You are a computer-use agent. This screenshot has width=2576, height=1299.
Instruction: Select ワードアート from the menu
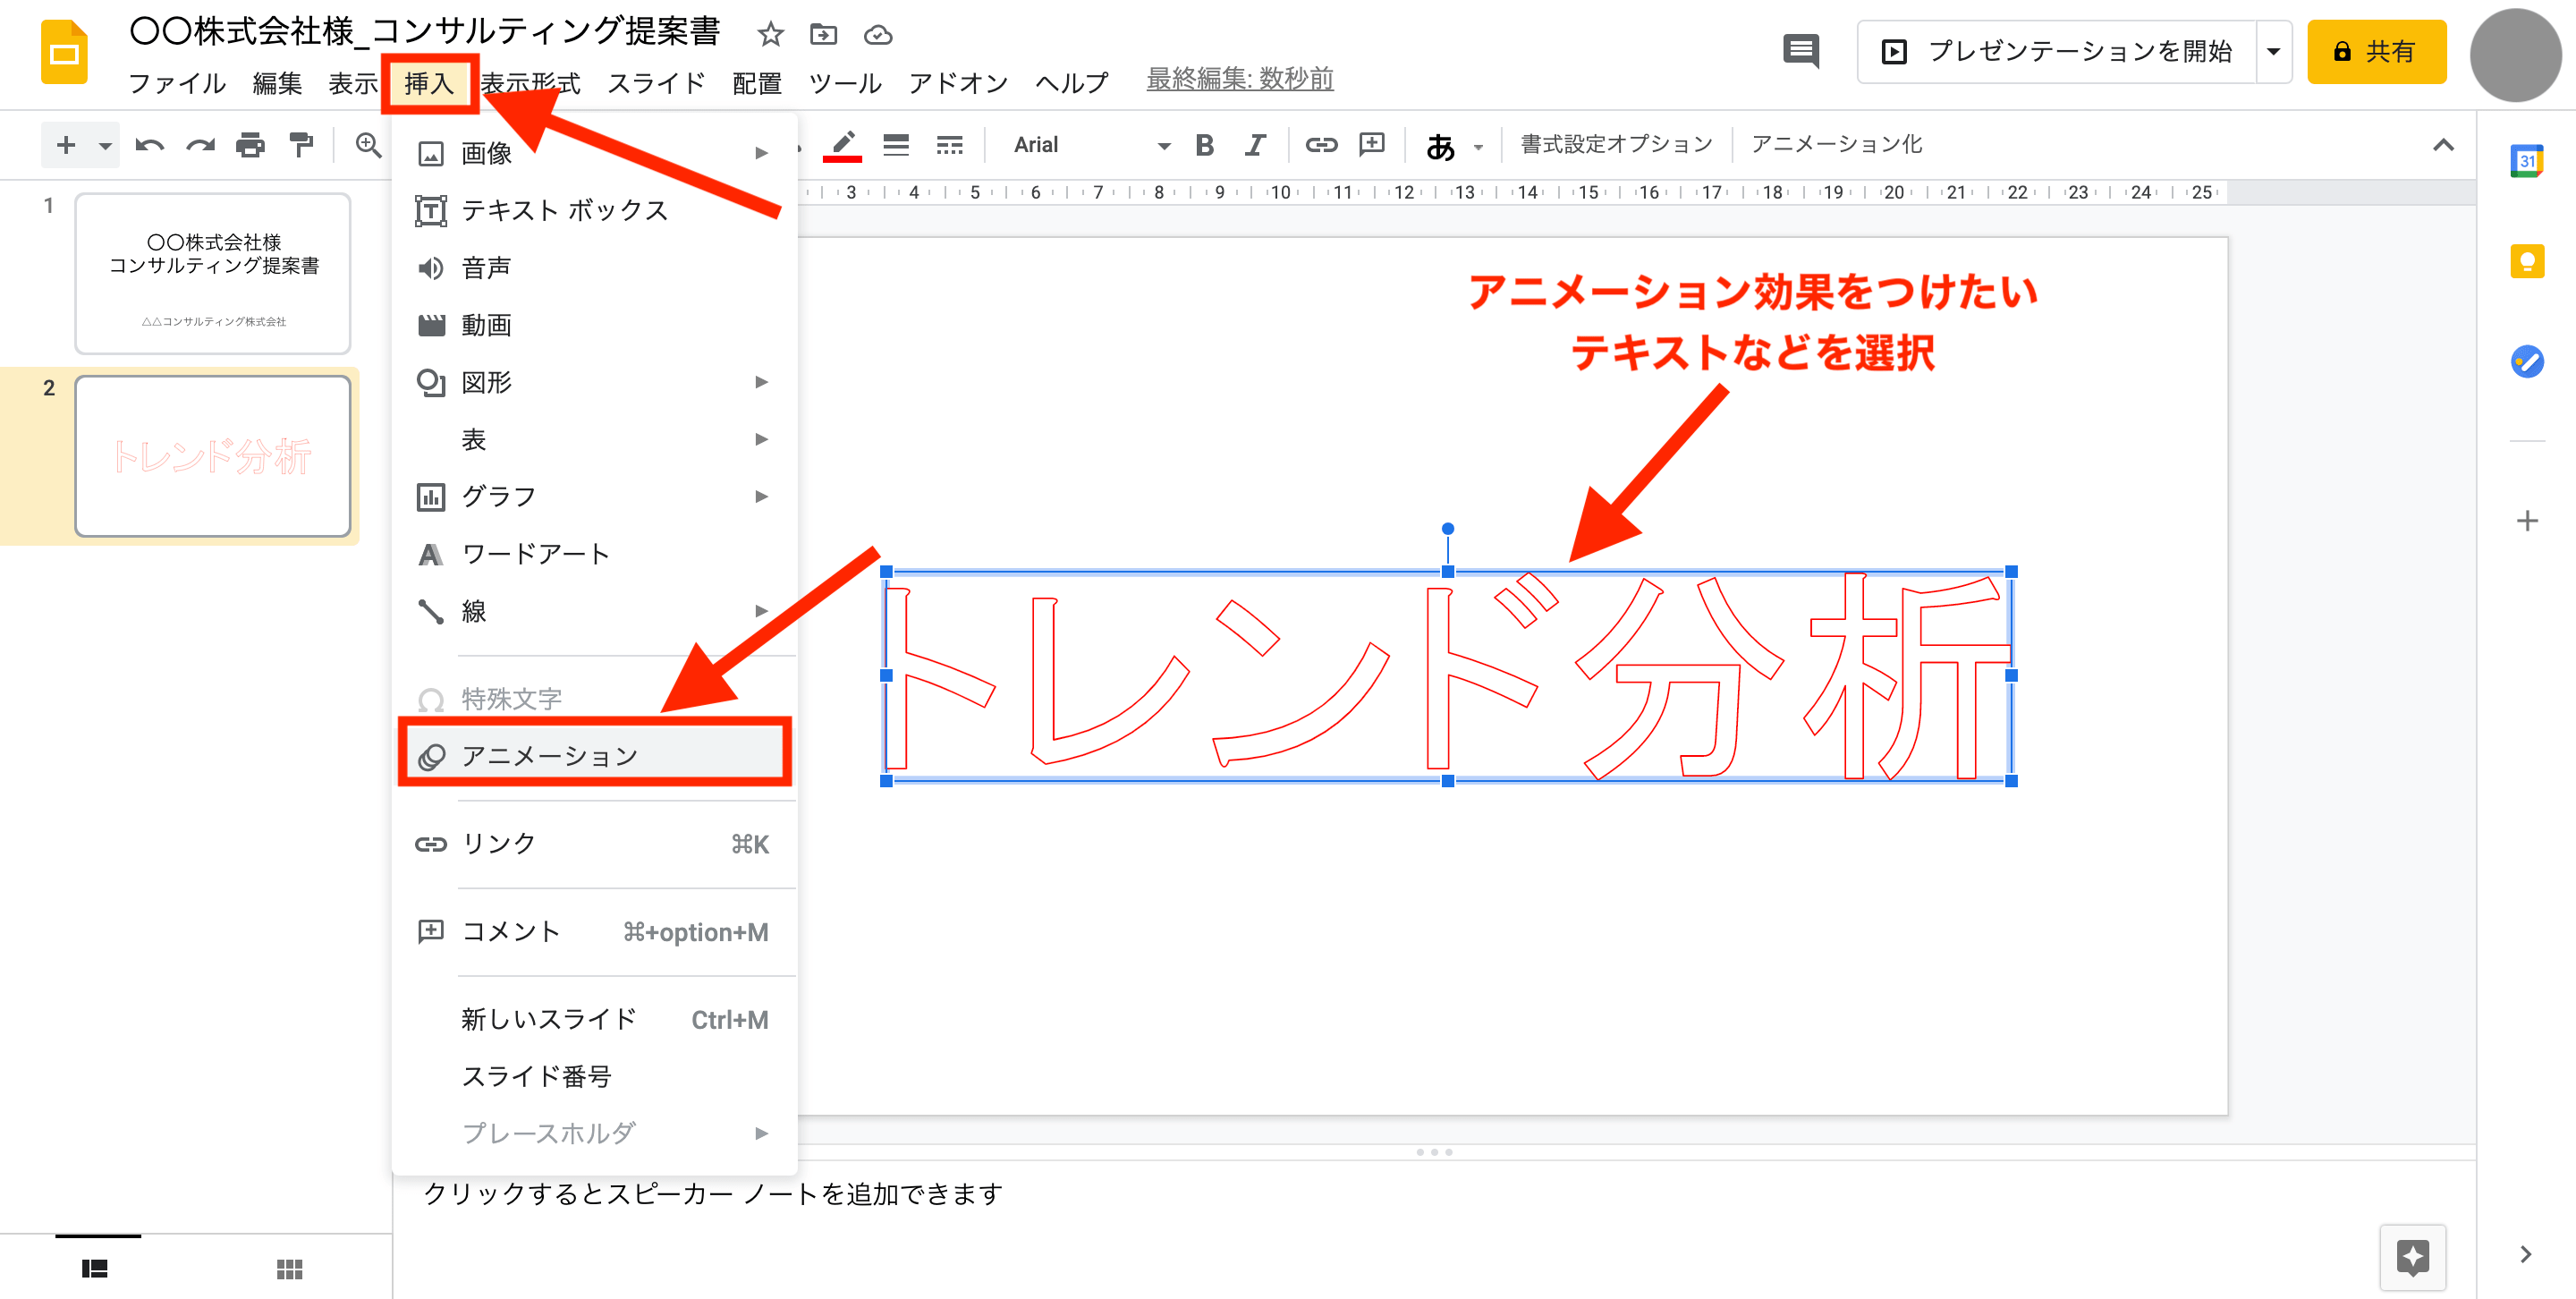pyautogui.click(x=595, y=553)
